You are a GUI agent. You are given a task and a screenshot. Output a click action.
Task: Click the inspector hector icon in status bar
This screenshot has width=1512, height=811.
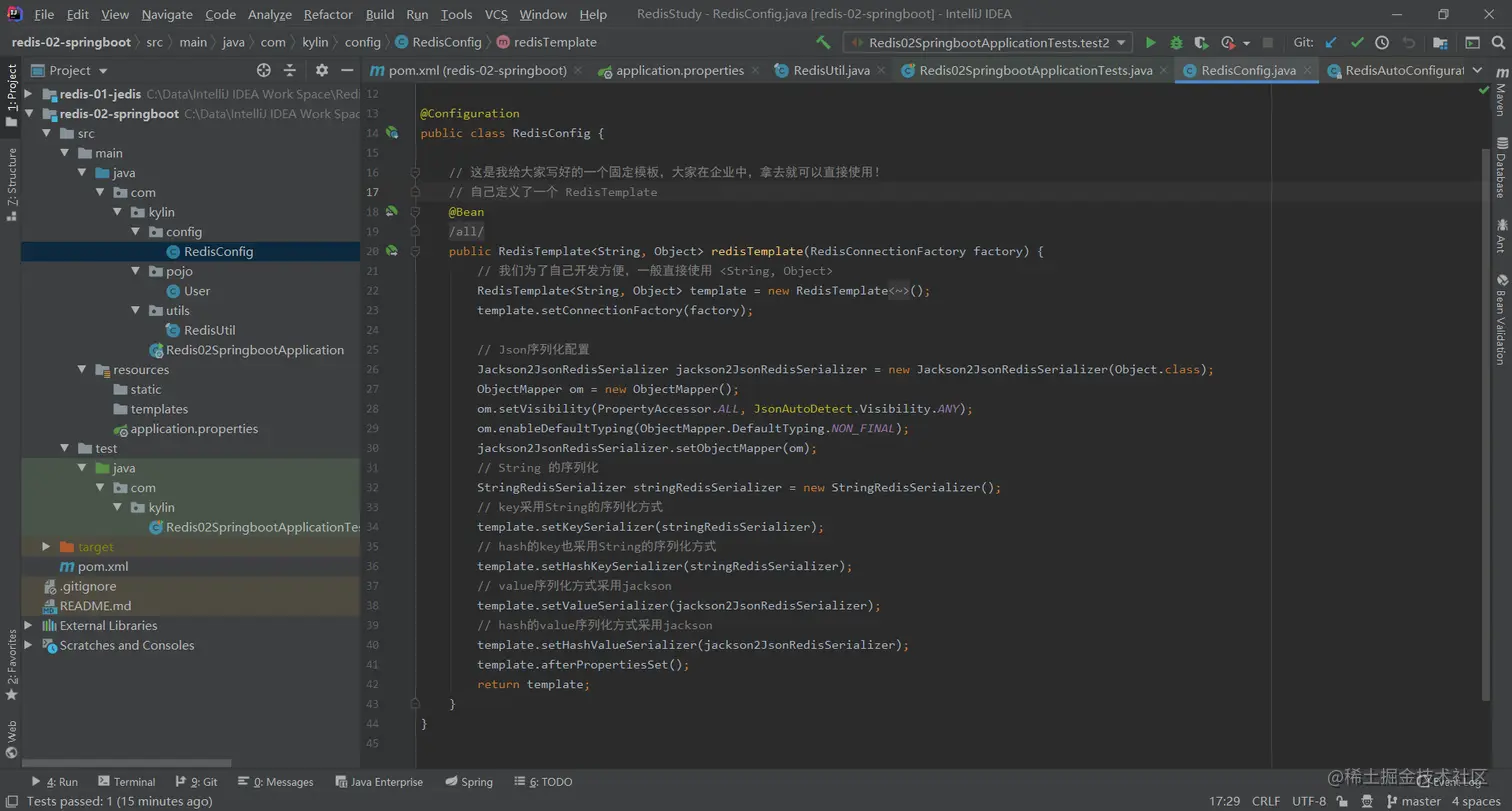tap(1367, 801)
